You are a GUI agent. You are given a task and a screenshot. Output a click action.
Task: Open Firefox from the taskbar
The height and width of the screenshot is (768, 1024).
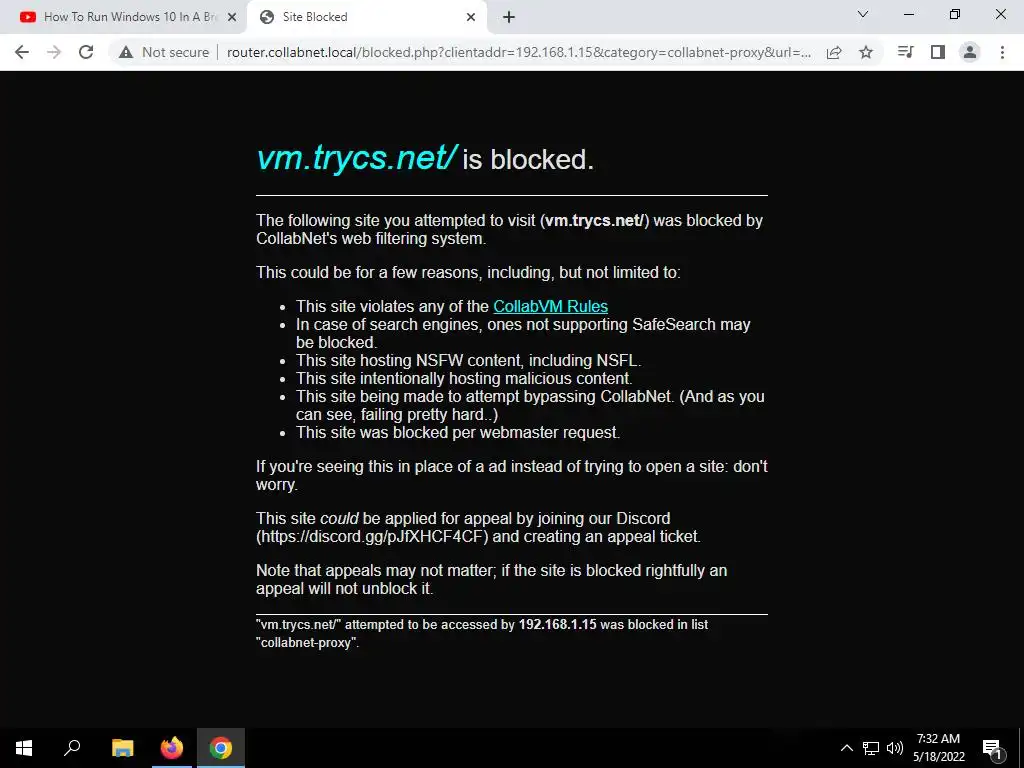coord(172,748)
